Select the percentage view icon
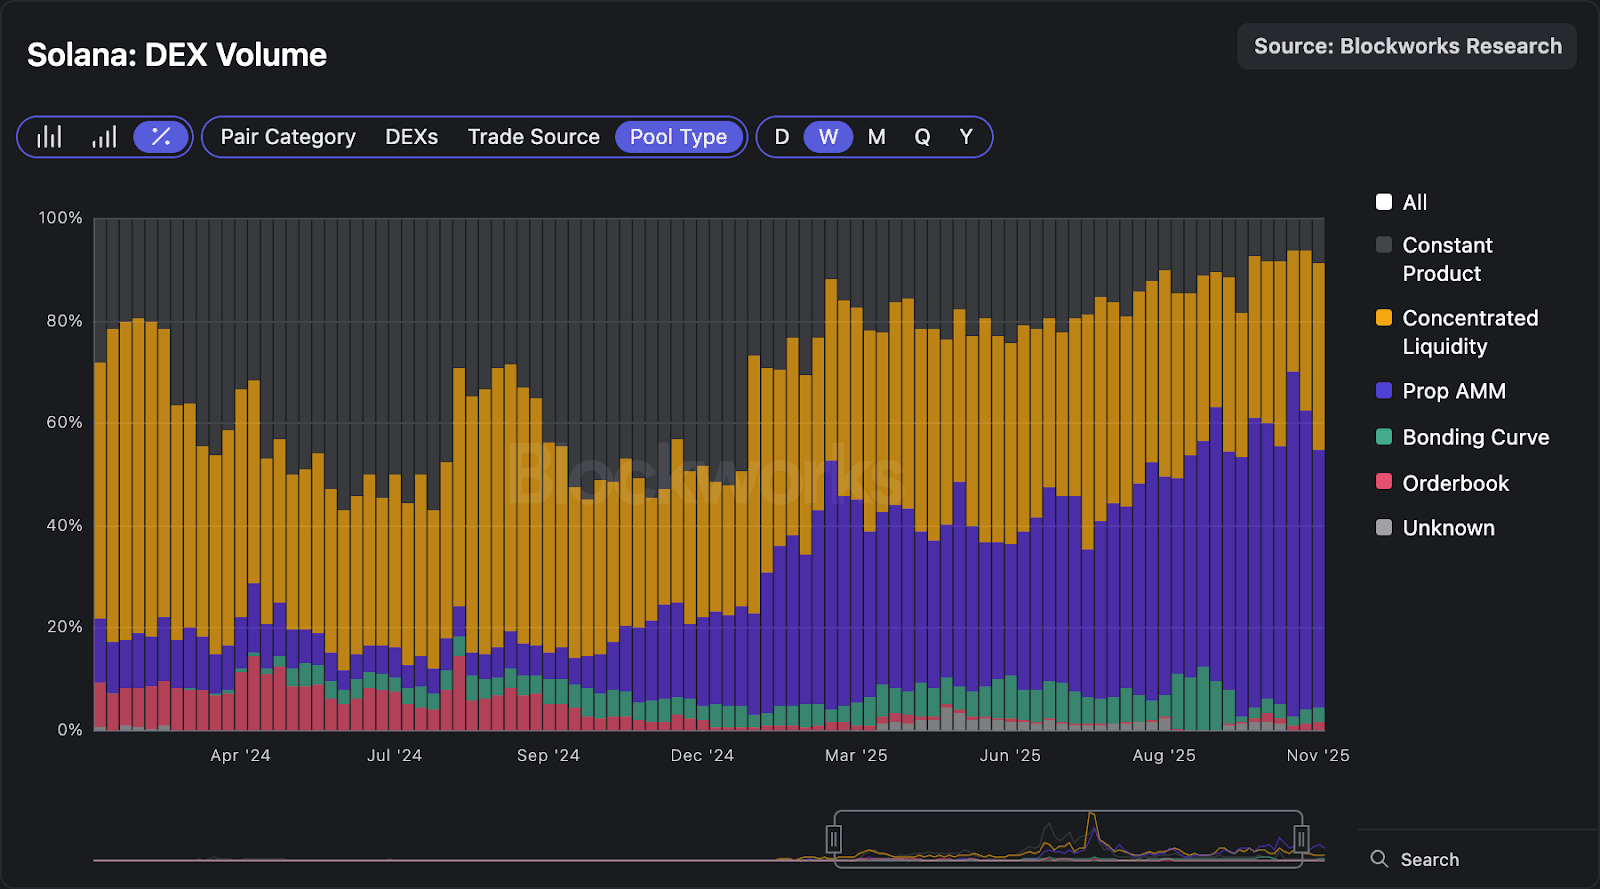Screen dimensions: 1600x889 (160, 137)
